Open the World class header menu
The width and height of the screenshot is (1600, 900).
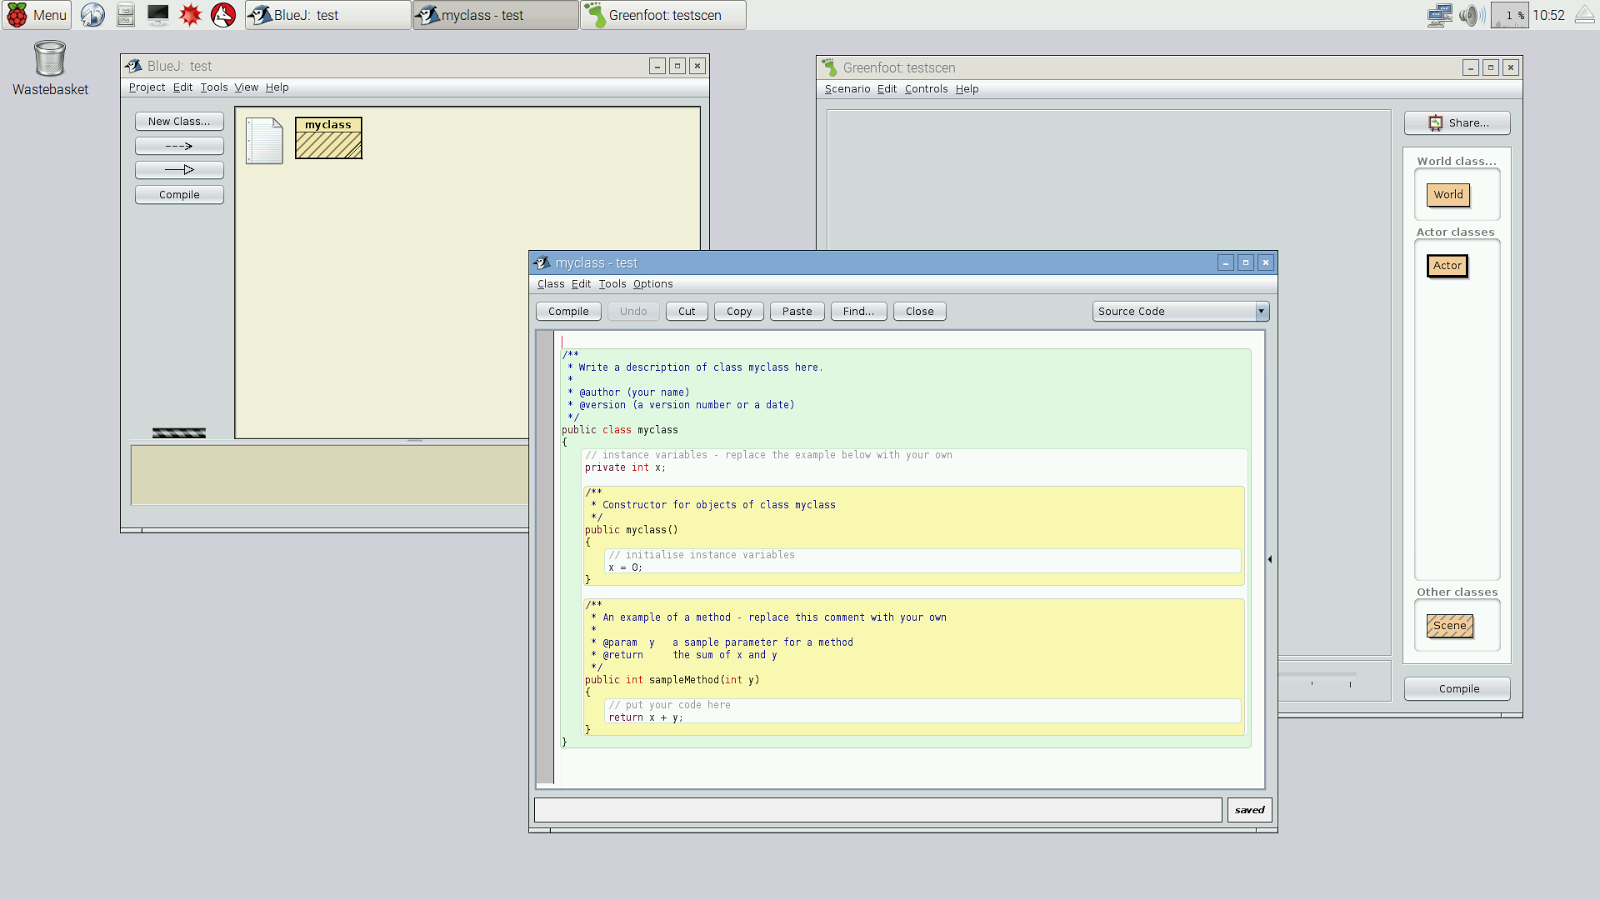(1456, 161)
